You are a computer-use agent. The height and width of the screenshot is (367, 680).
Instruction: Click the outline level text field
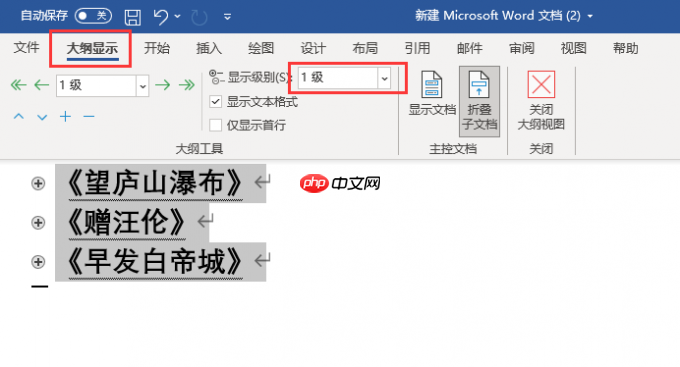[96, 85]
